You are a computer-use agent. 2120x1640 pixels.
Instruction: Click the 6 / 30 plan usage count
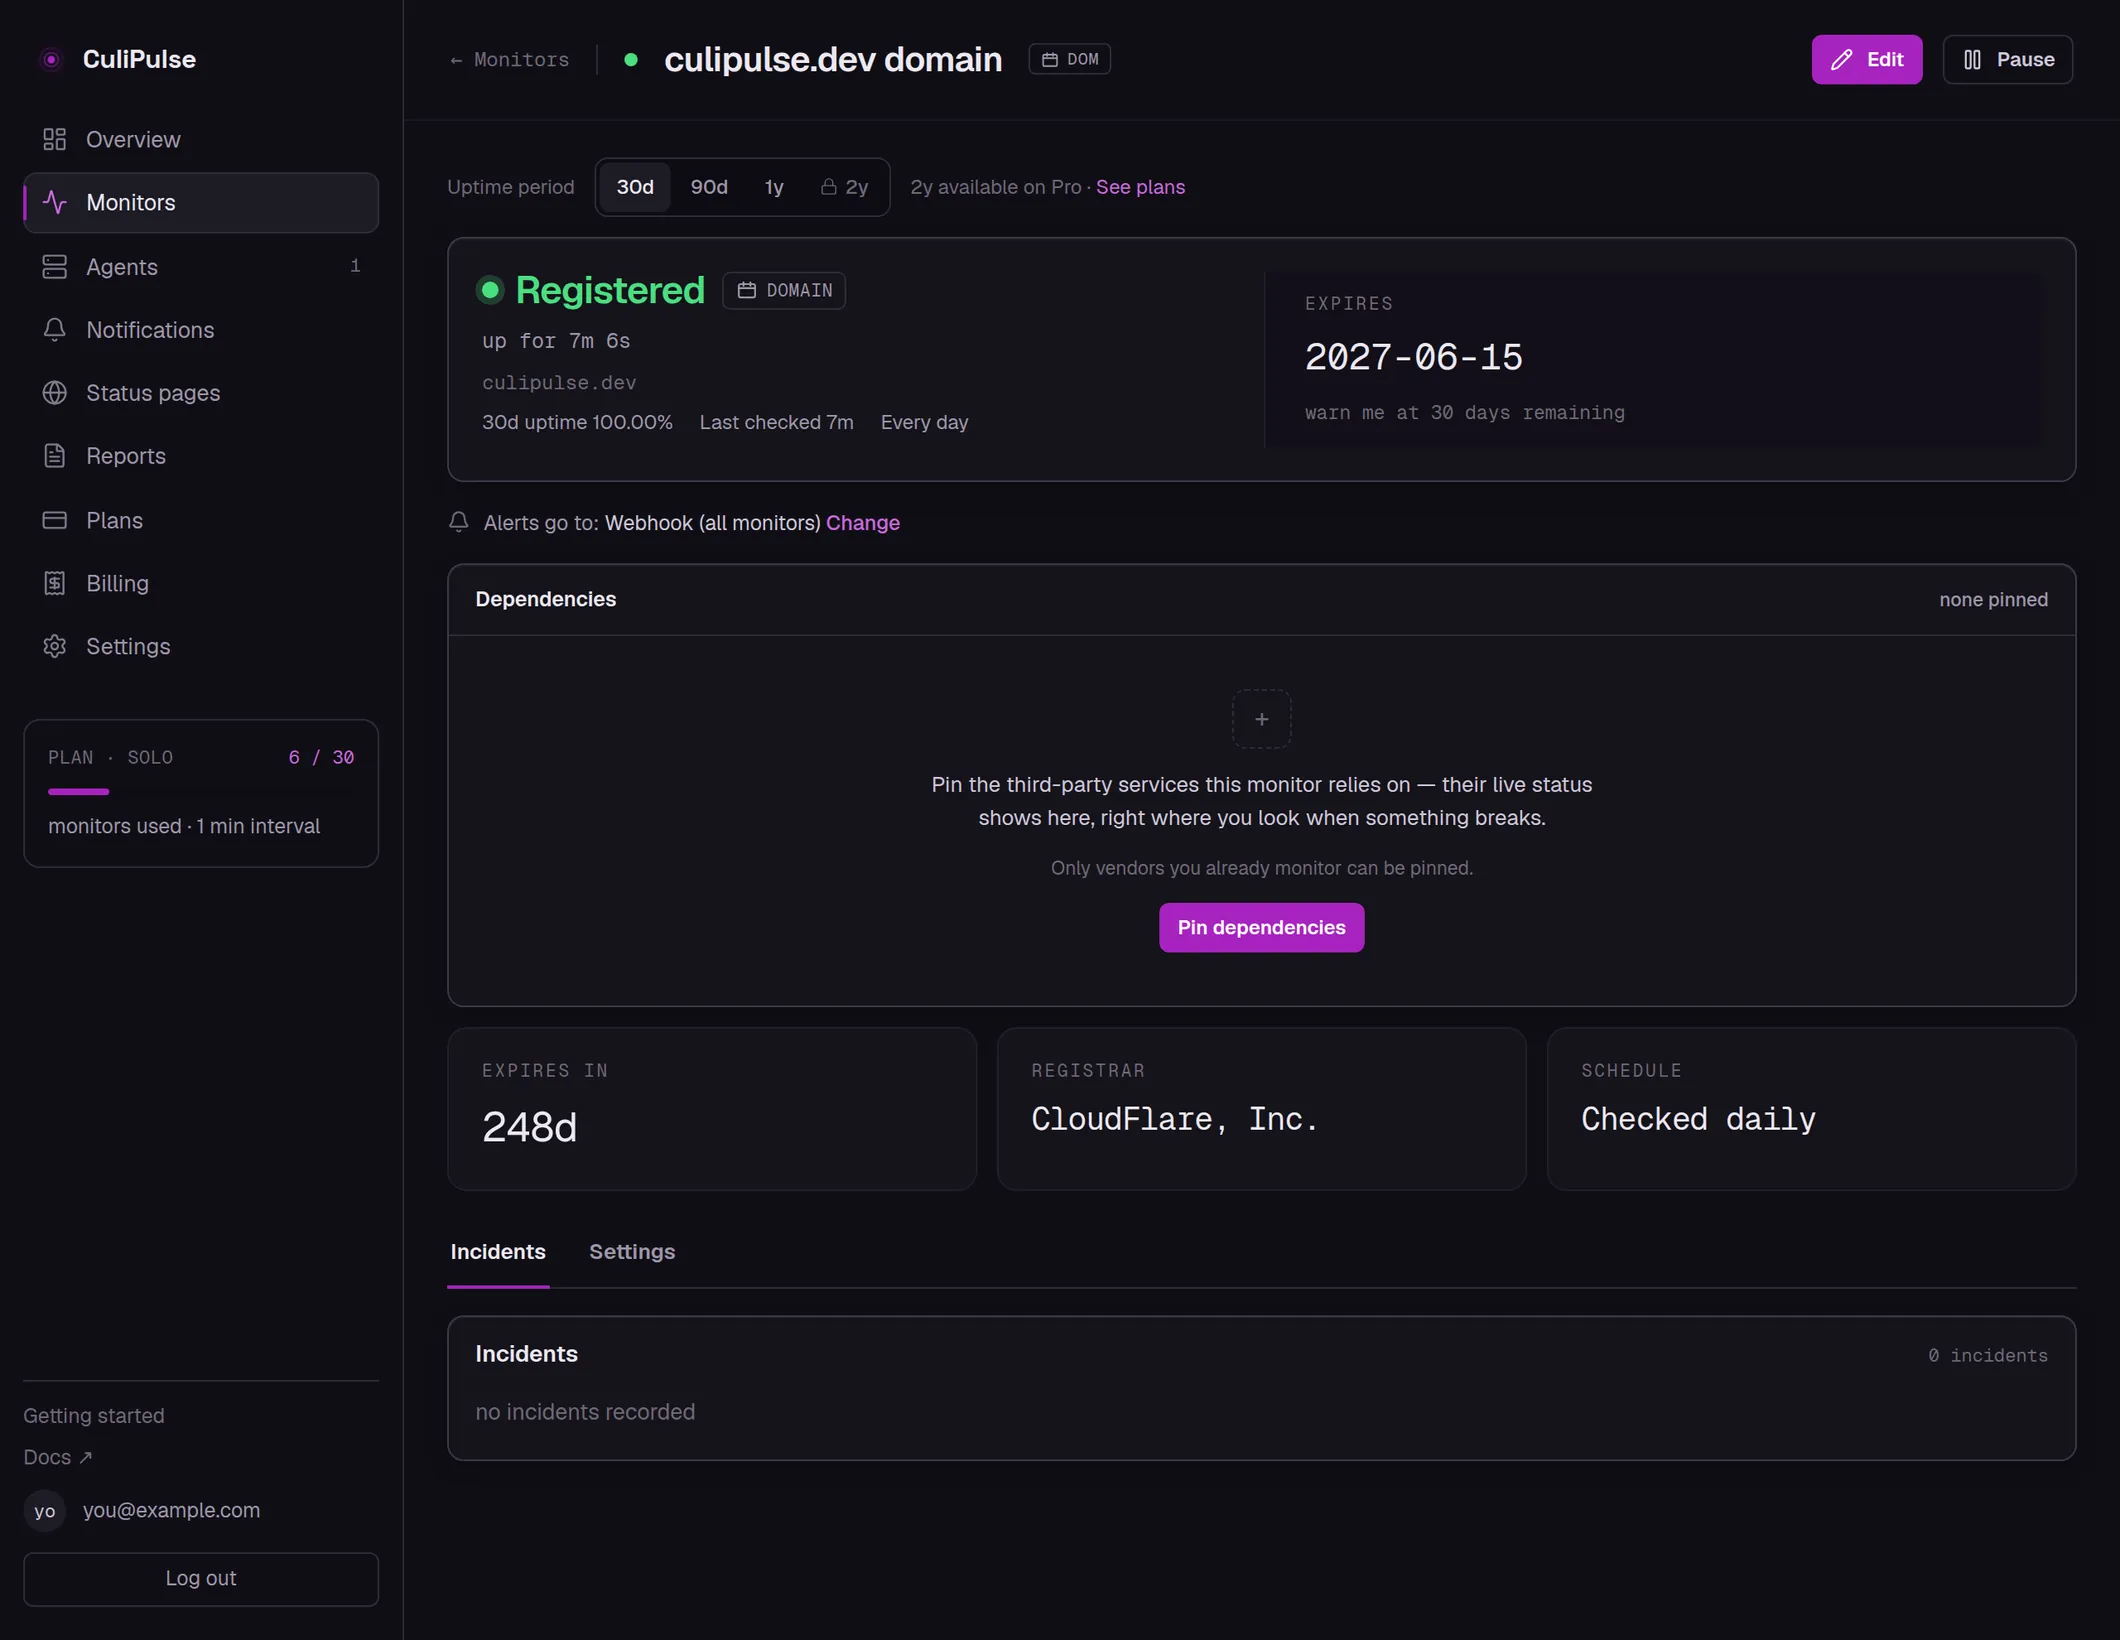(x=321, y=757)
